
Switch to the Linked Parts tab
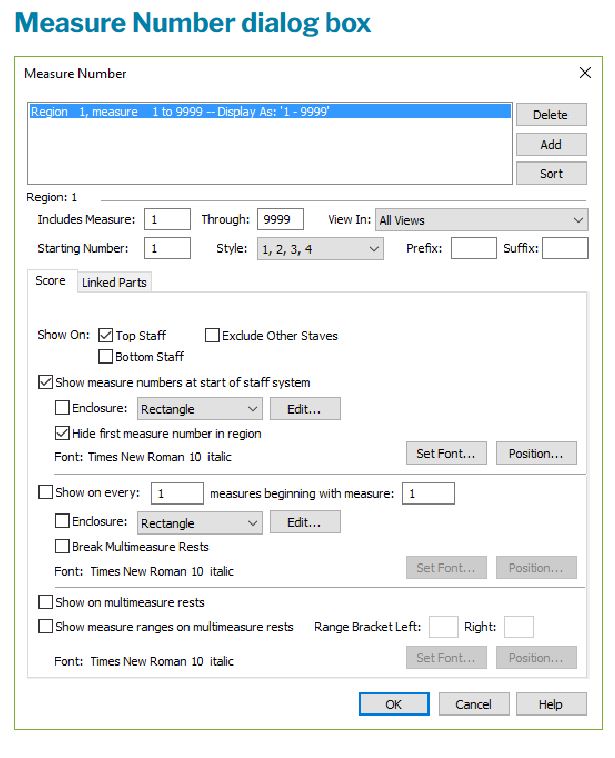coord(114,283)
